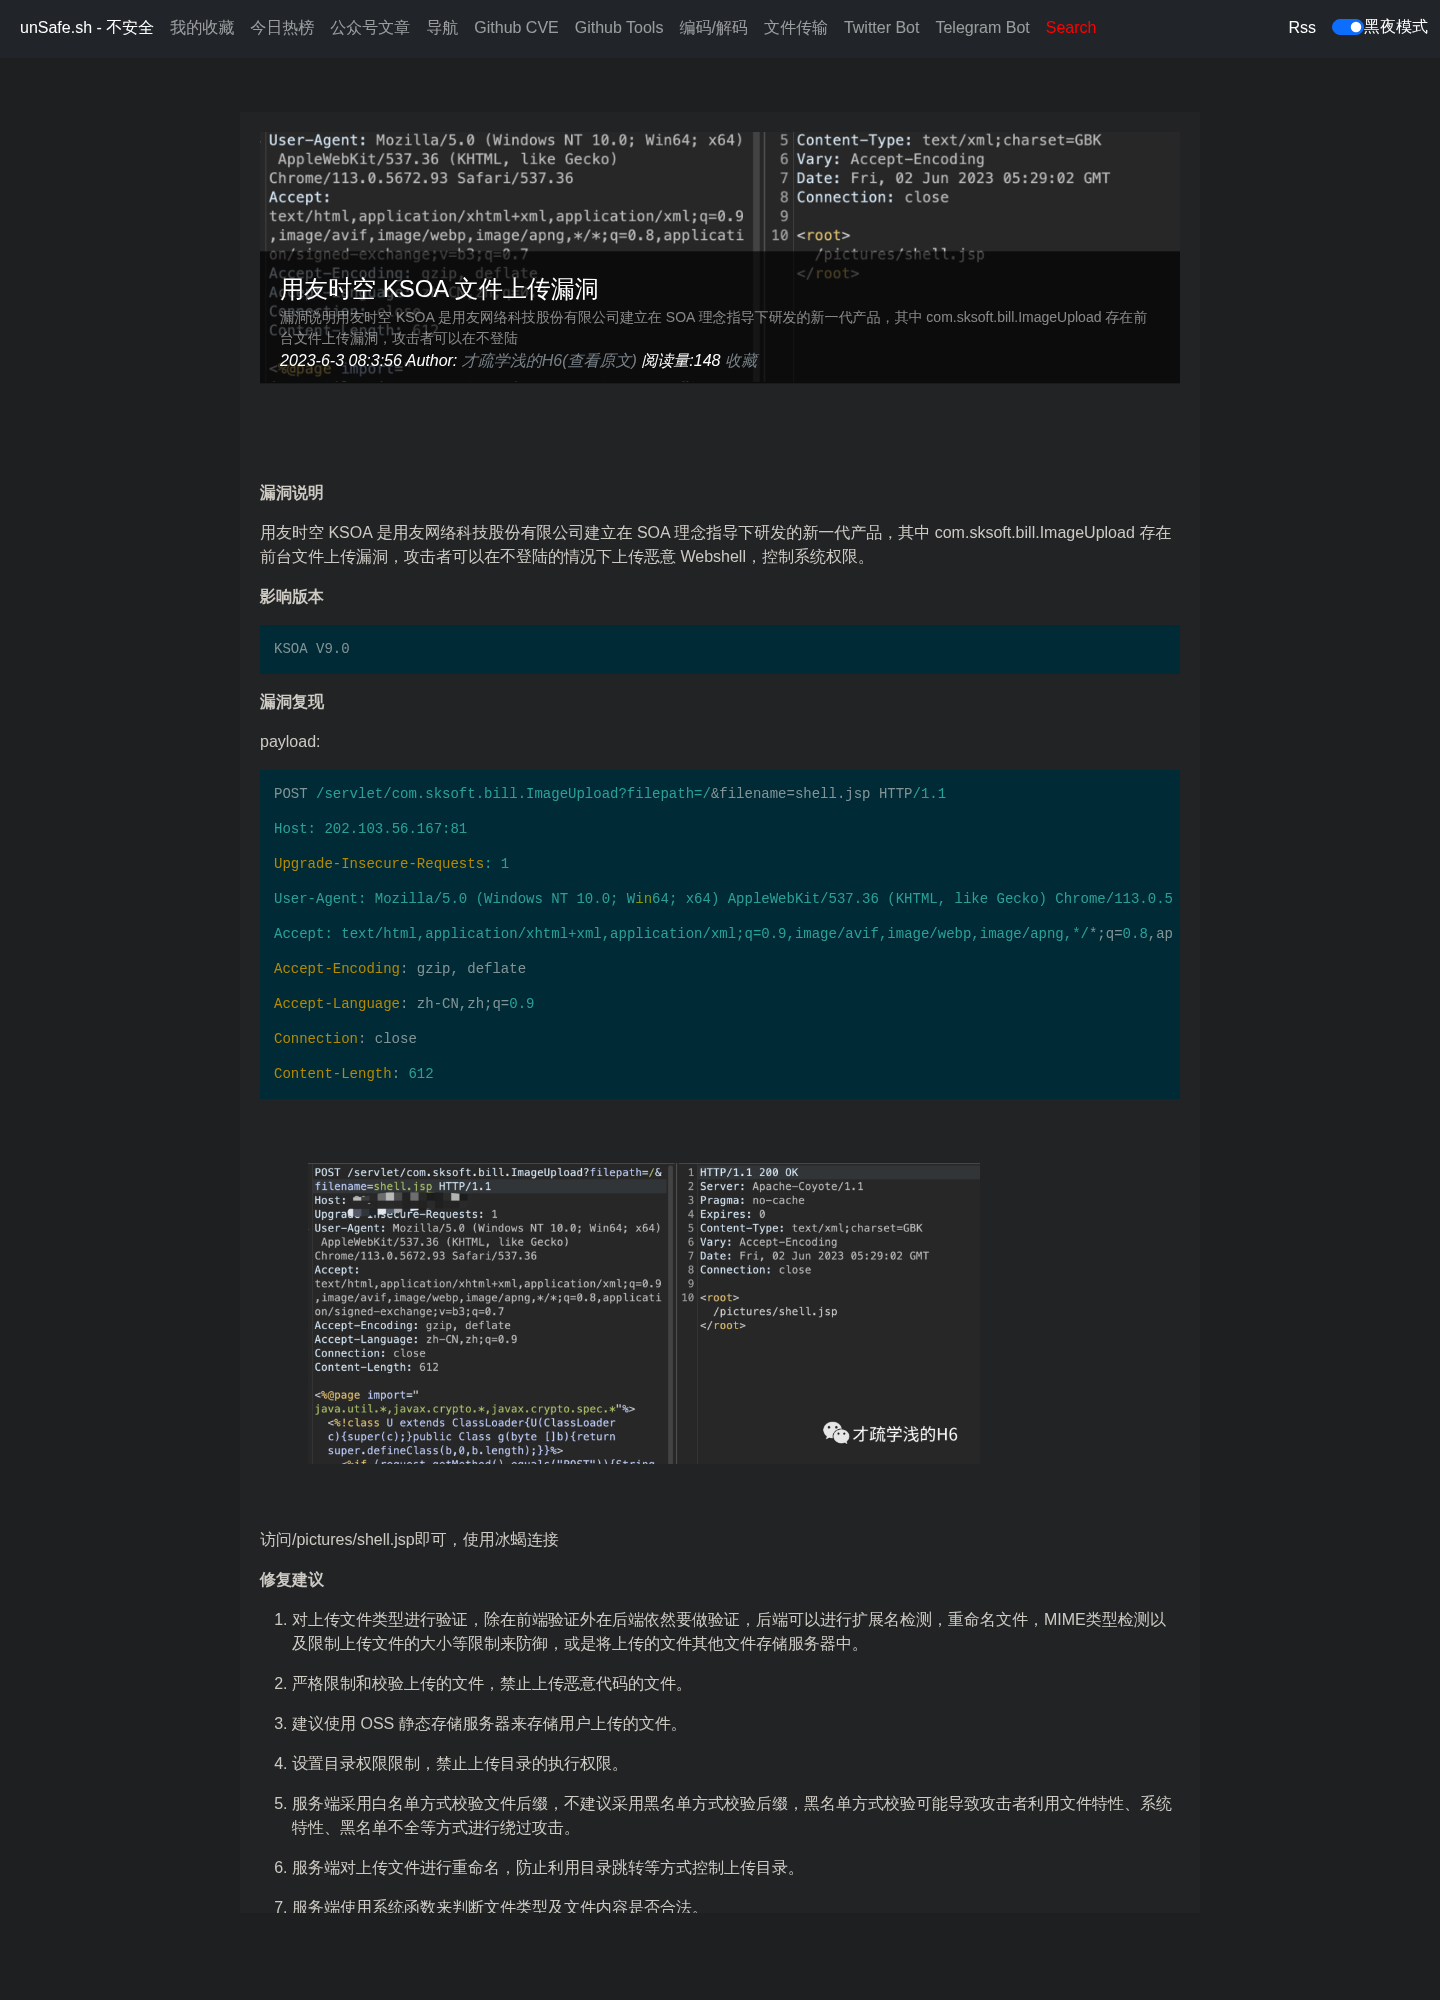Click the article header banner image
Viewport: 1440px width, 2000px height.
click(x=720, y=257)
